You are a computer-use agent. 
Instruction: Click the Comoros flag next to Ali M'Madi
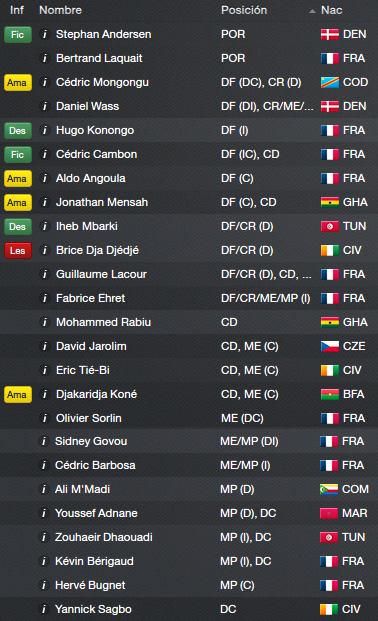(329, 490)
